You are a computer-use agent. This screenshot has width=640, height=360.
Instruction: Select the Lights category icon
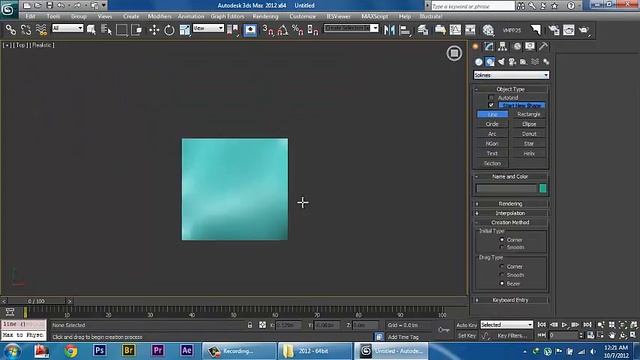coord(501,62)
